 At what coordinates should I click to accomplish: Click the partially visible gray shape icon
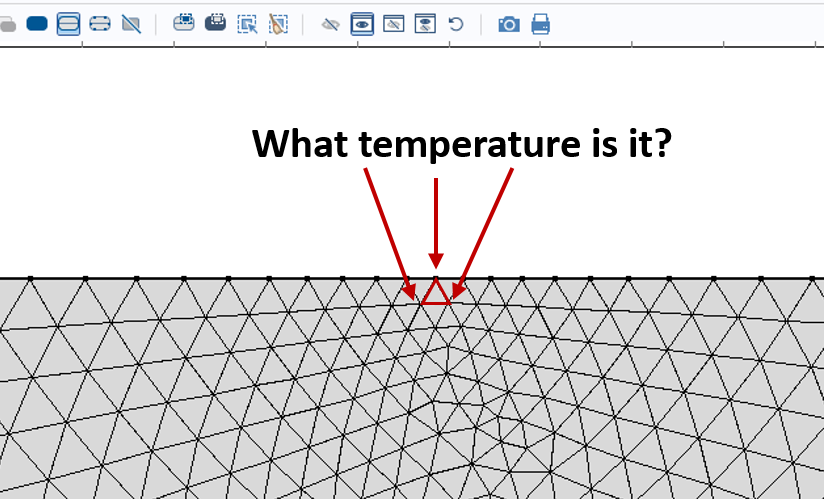click(8, 24)
